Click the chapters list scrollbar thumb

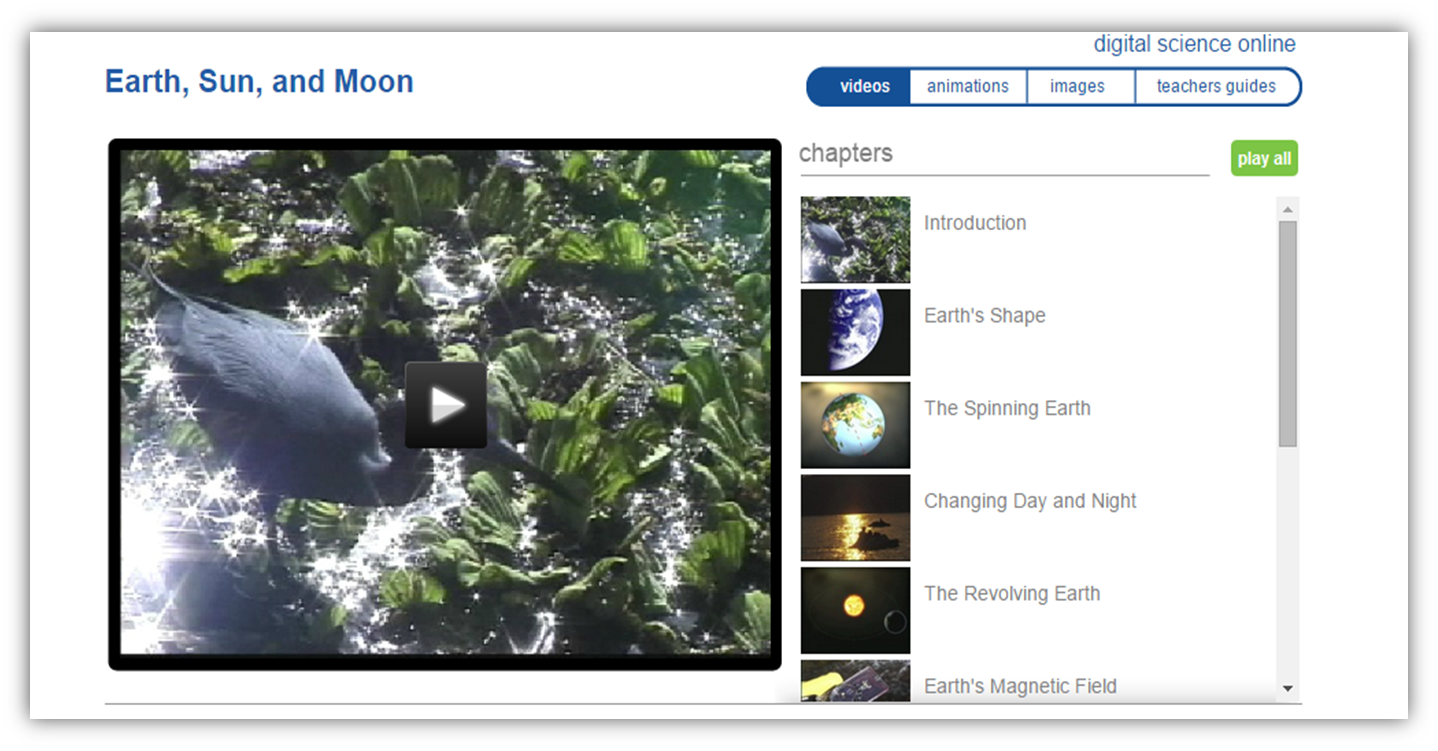pos(1288,334)
